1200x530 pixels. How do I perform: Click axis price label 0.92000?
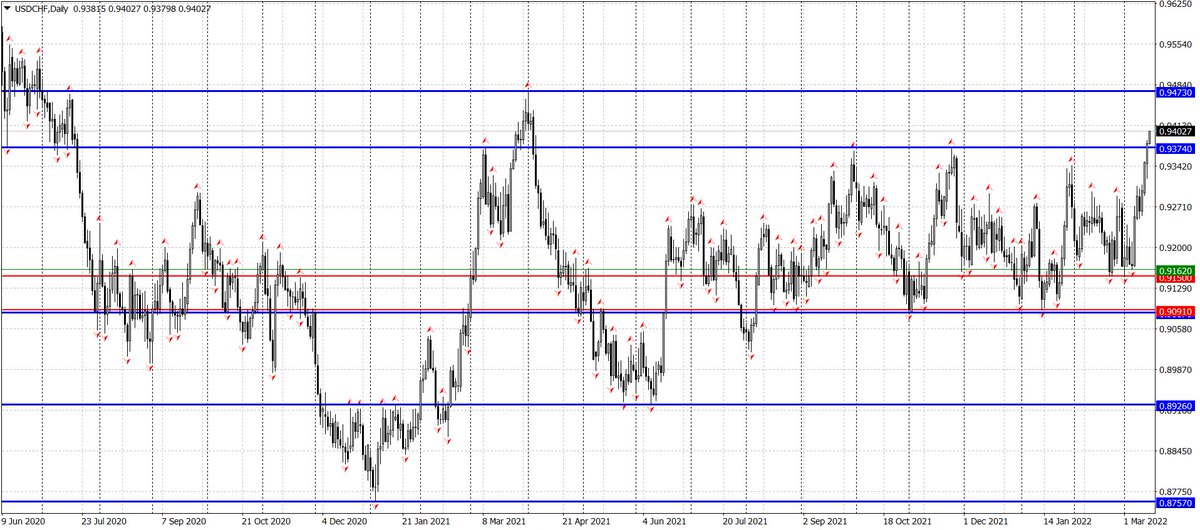[1174, 248]
